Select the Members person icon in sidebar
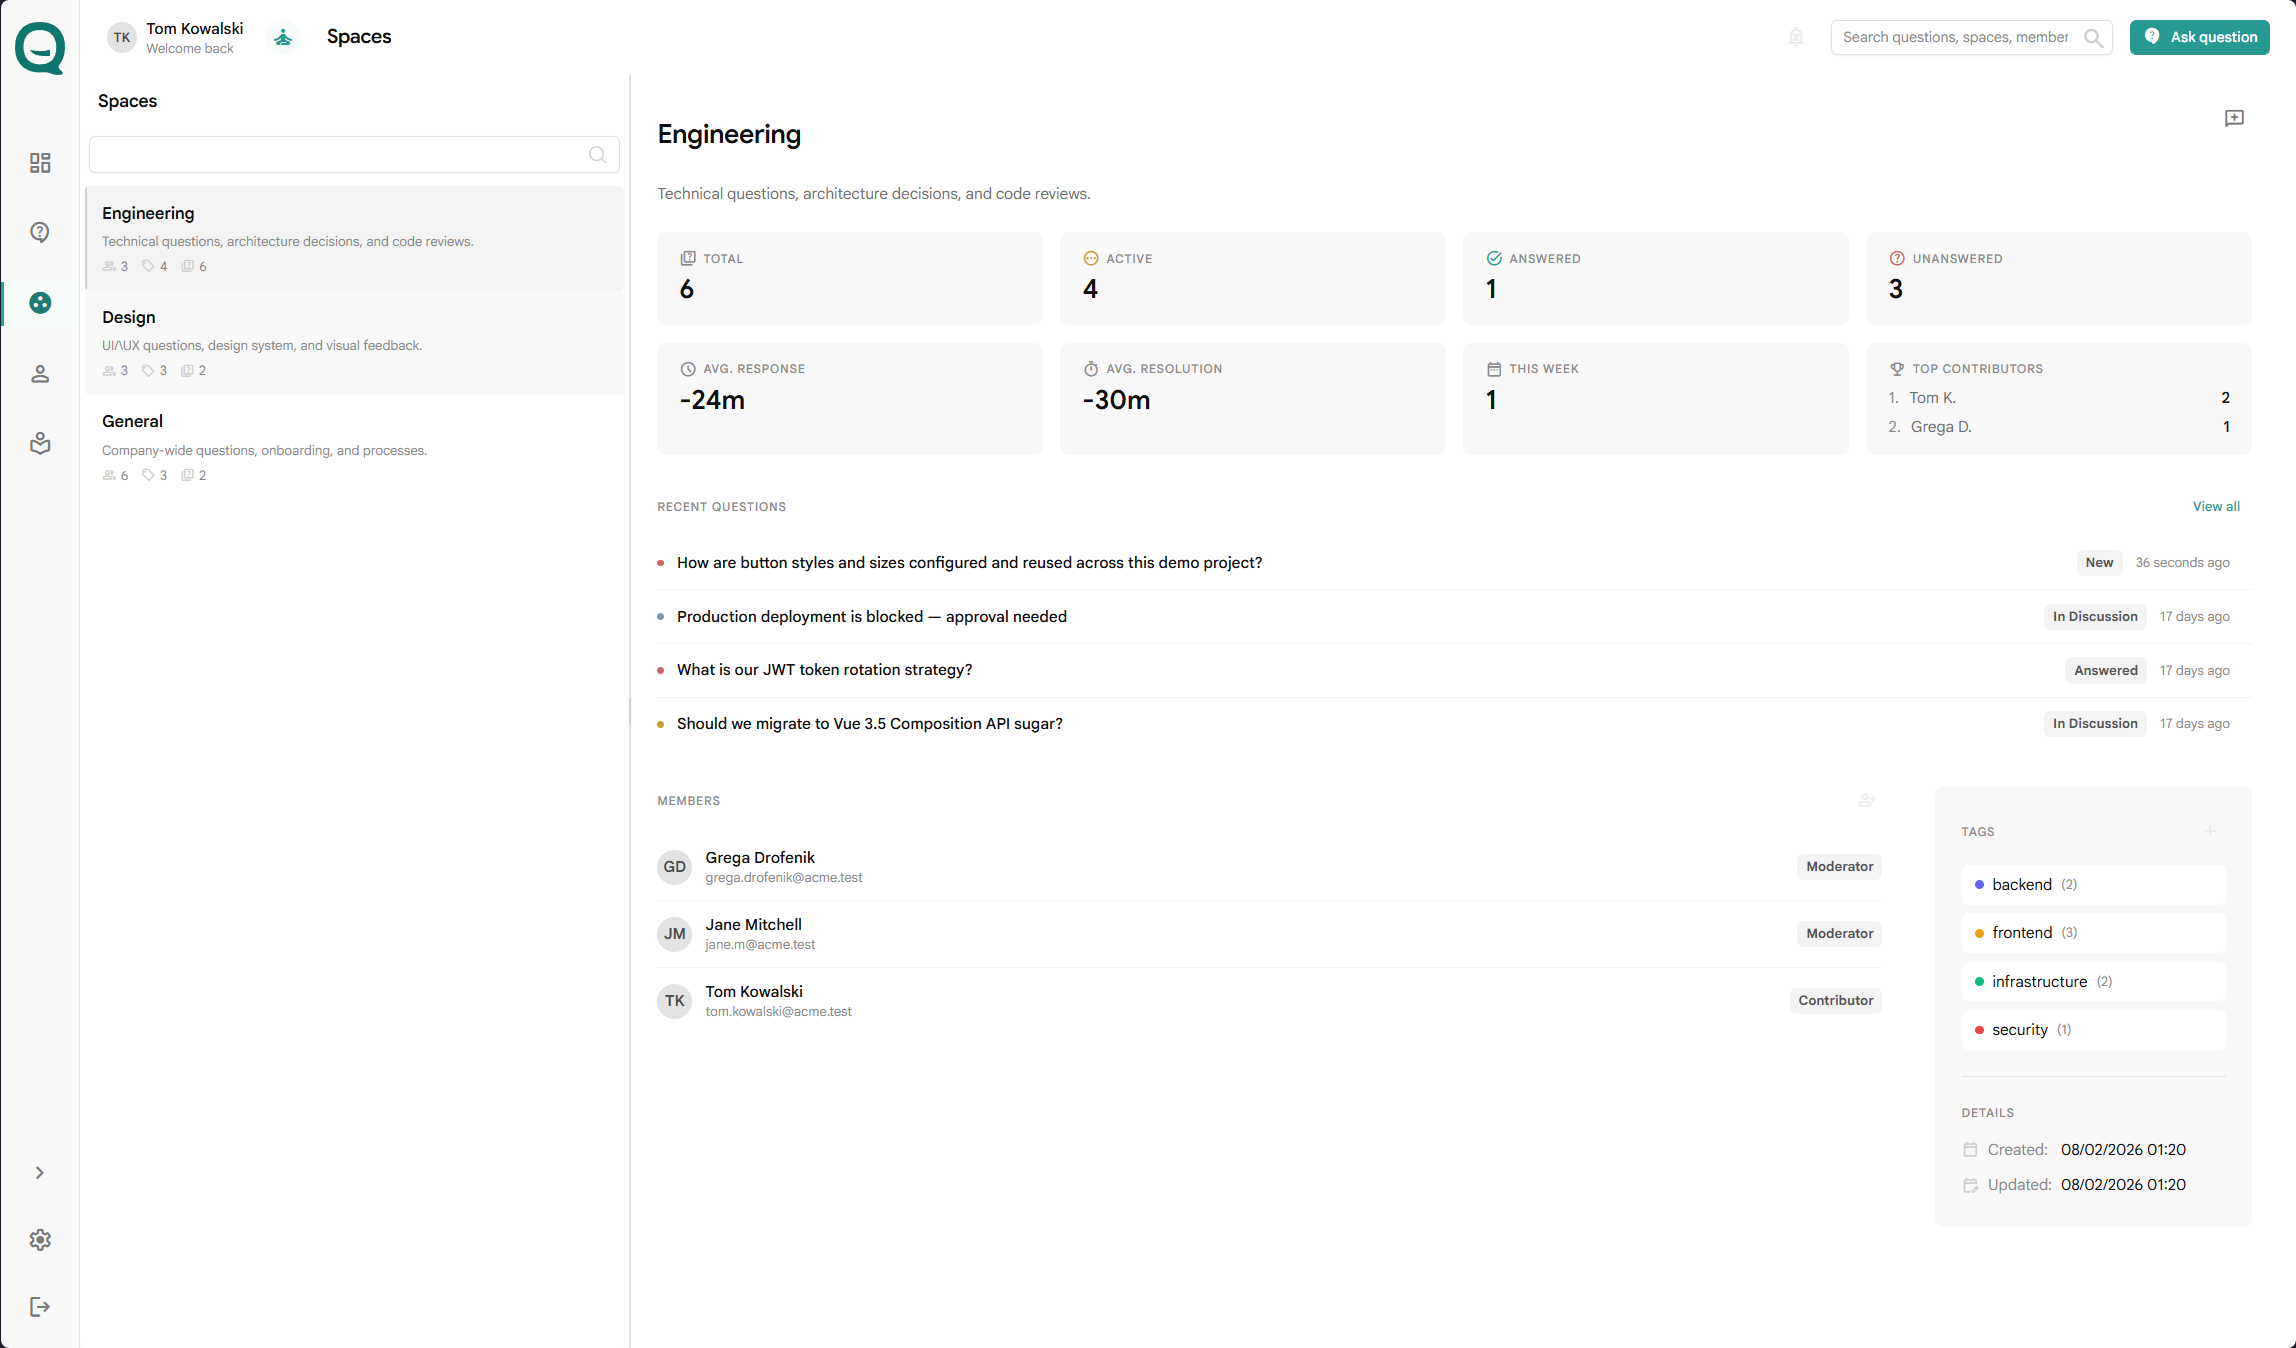2296x1348 pixels. coord(40,373)
